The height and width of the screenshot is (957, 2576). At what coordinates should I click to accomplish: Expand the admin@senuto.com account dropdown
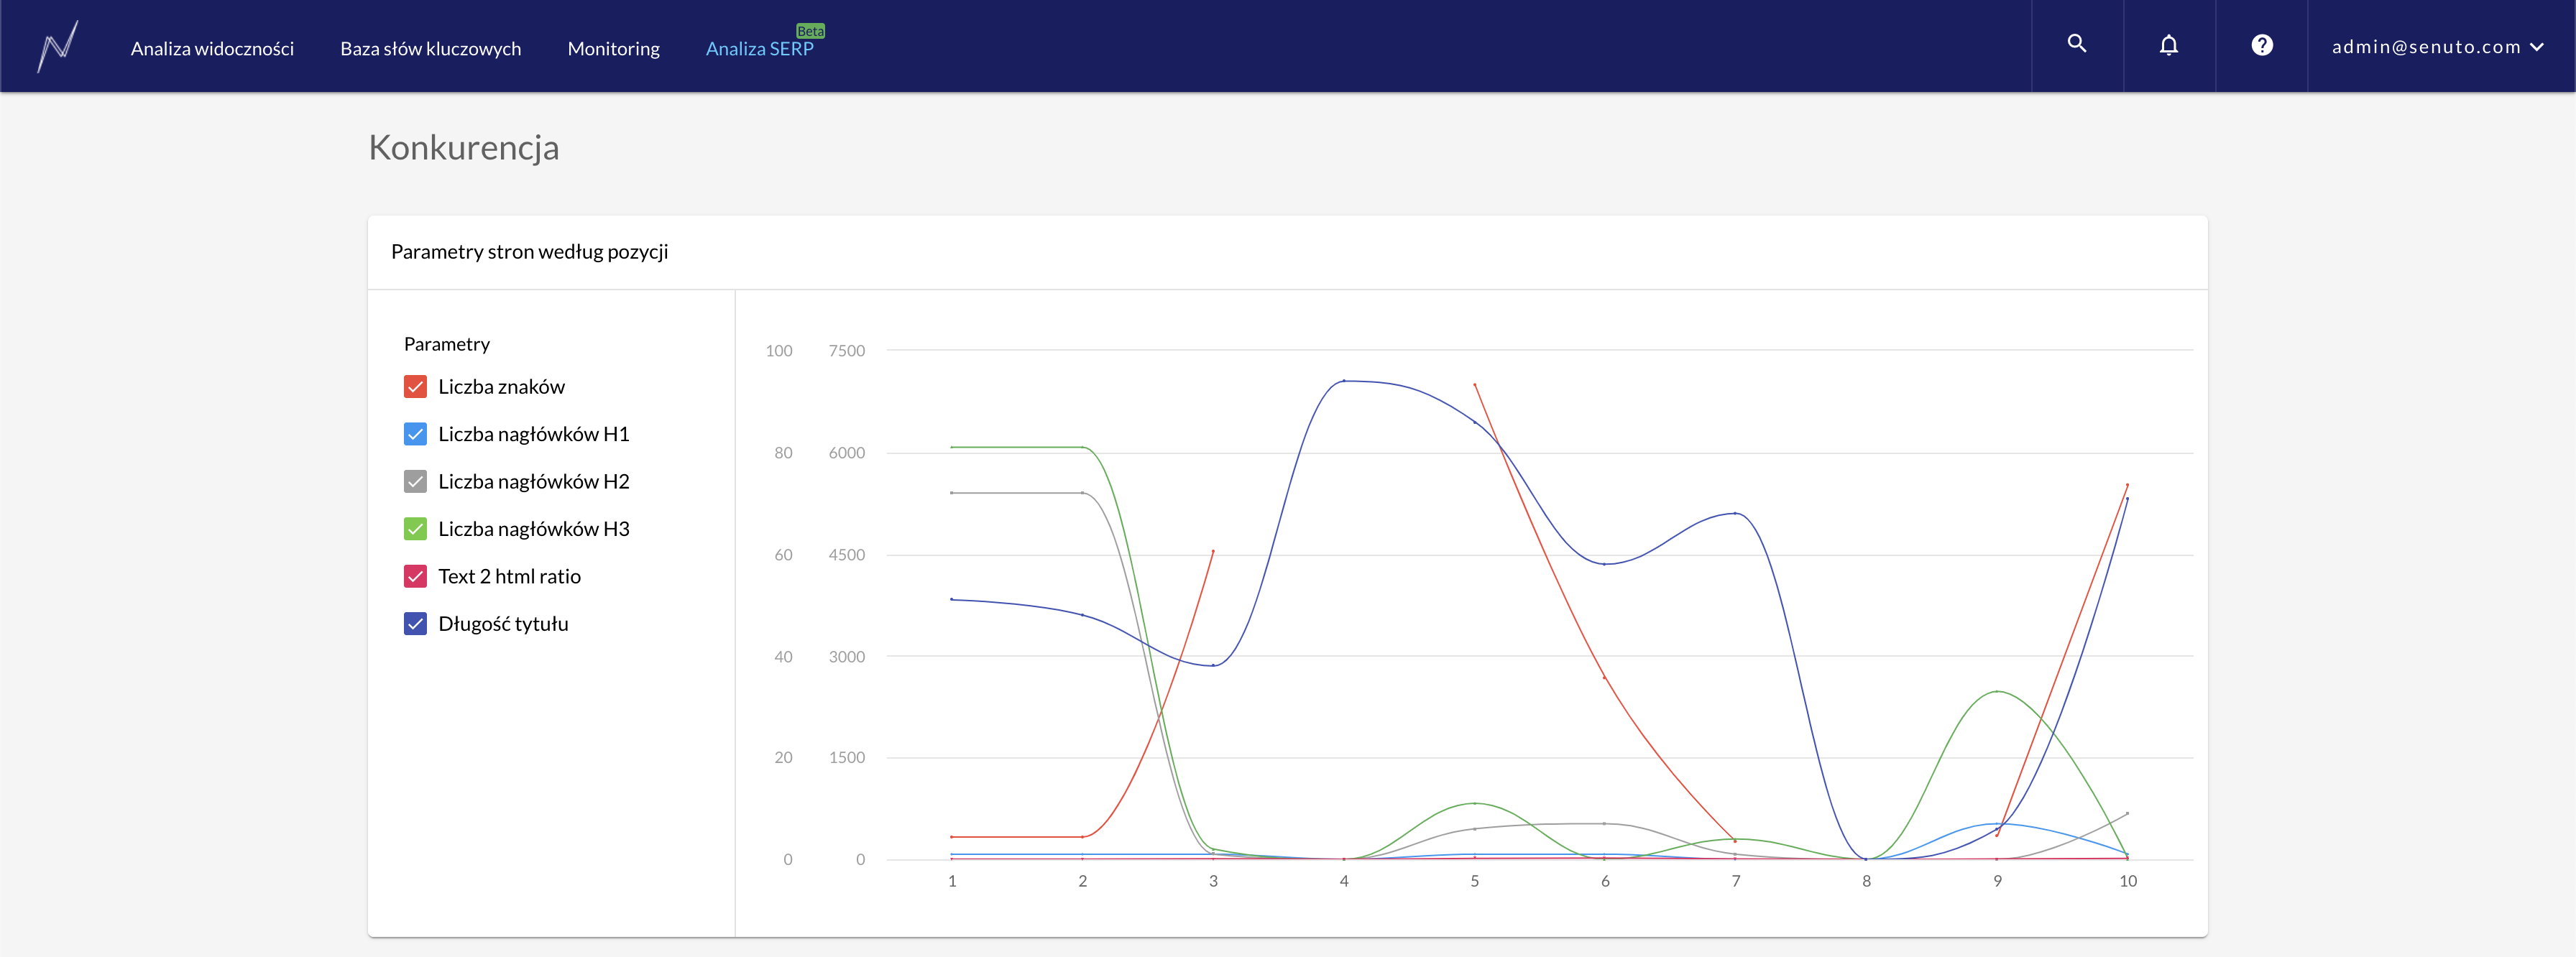(2437, 47)
